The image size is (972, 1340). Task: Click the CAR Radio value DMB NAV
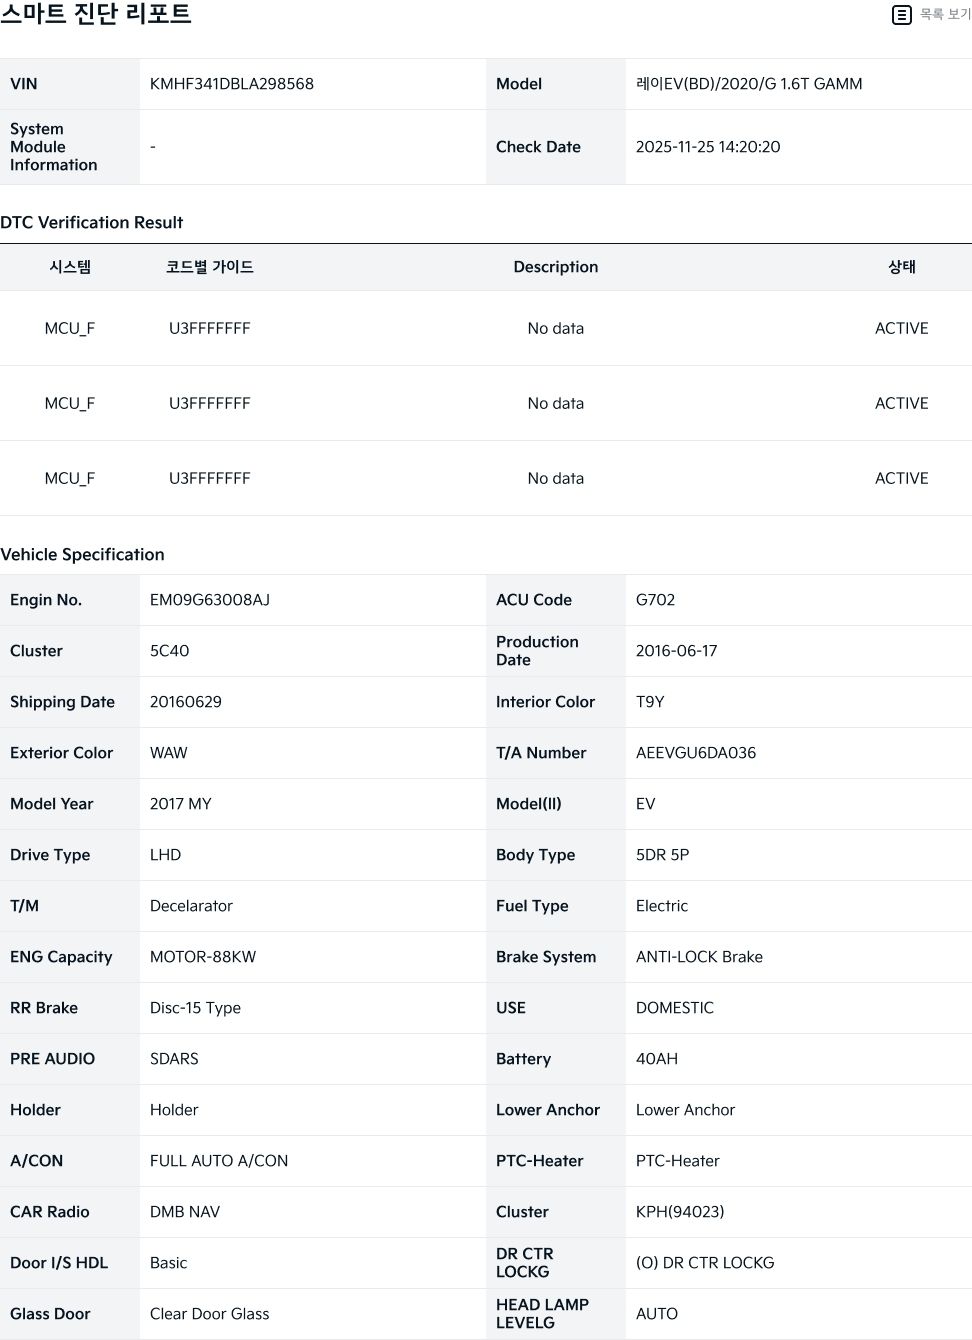185,1212
